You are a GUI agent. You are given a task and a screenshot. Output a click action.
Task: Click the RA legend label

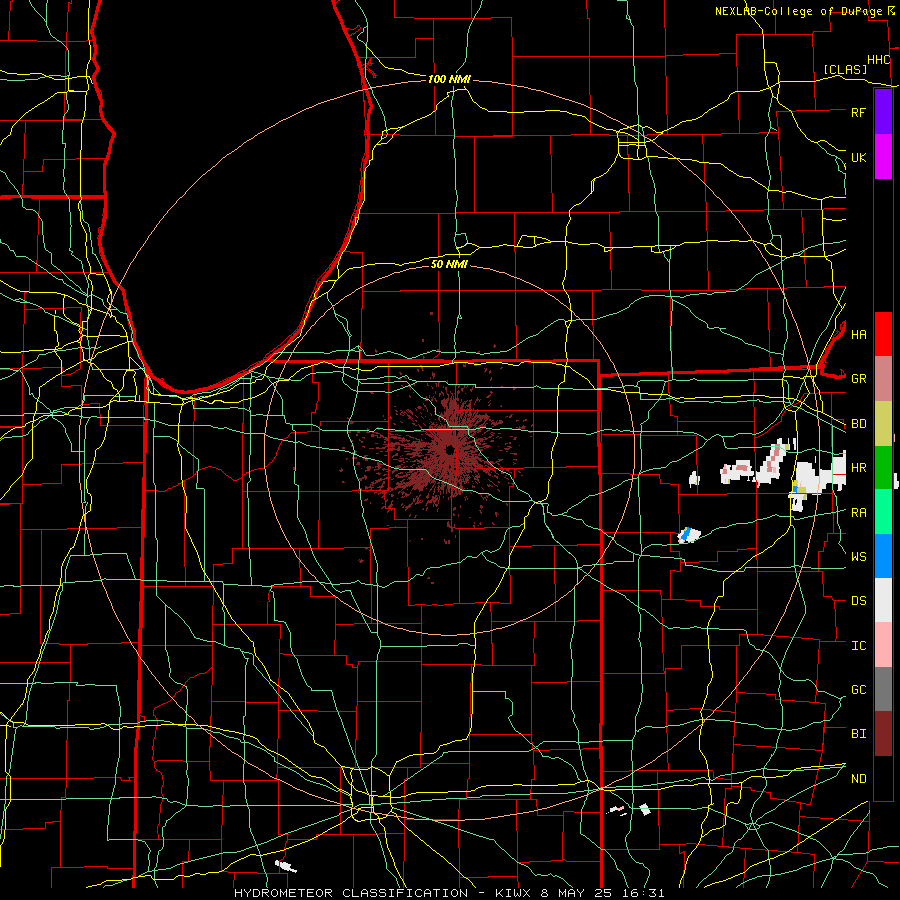pos(858,513)
